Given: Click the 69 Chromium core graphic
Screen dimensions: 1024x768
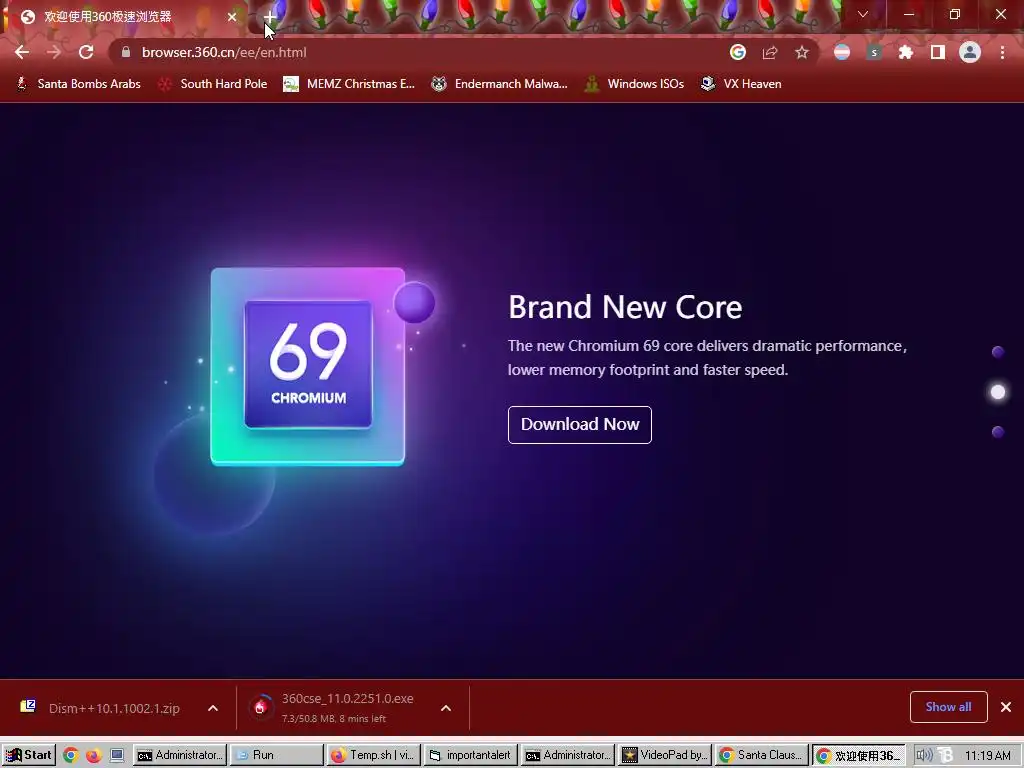Looking at the screenshot, I should 308,364.
